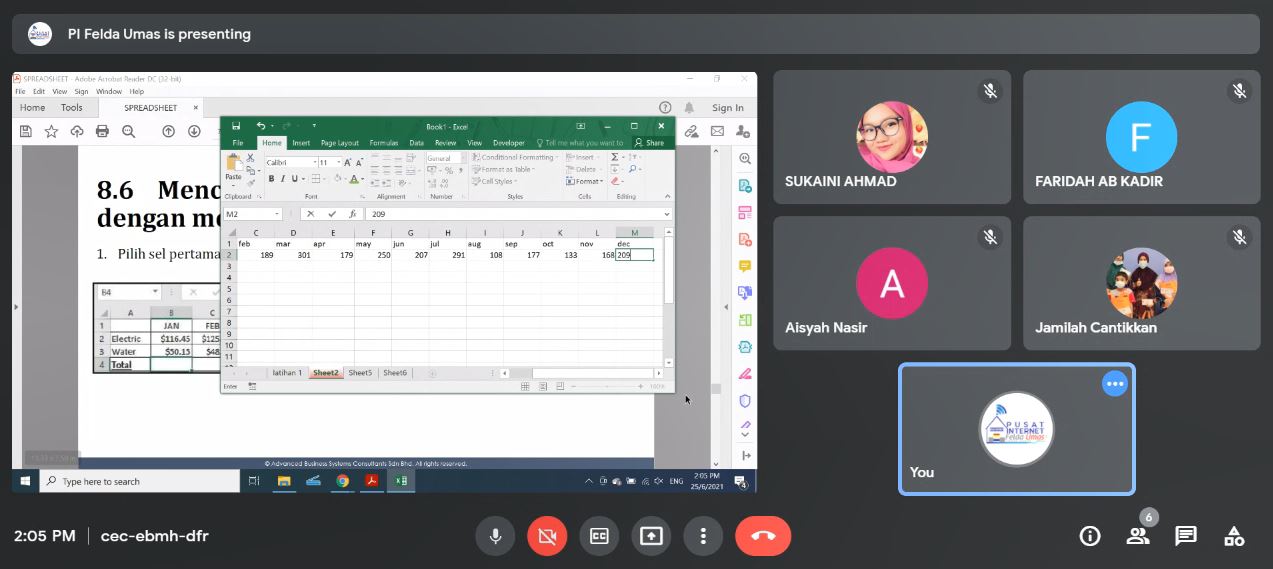Turn on the camera
1273x569 pixels.
pos(547,536)
